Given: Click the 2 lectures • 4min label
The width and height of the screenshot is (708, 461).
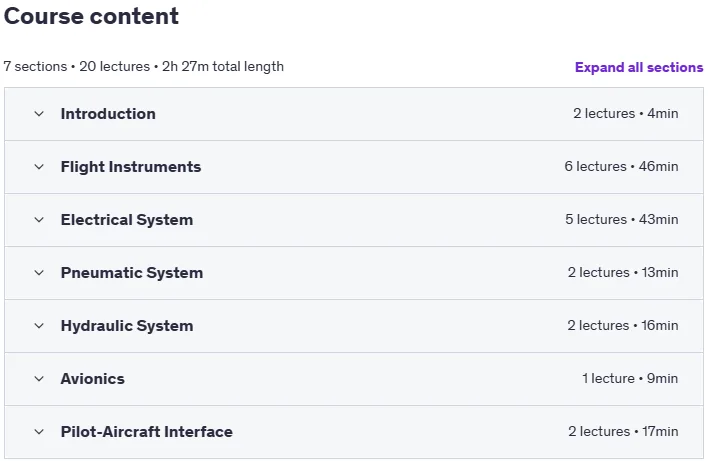Looking at the screenshot, I should pyautogui.click(x=626, y=113).
